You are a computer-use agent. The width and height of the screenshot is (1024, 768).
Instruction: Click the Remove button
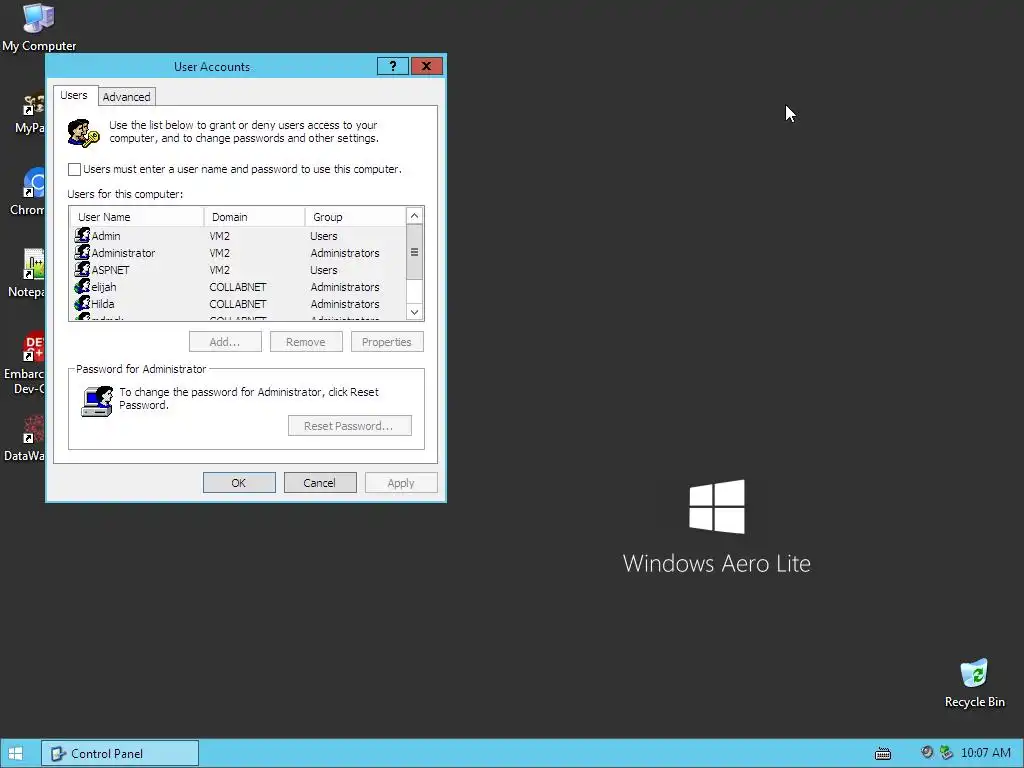pos(306,342)
